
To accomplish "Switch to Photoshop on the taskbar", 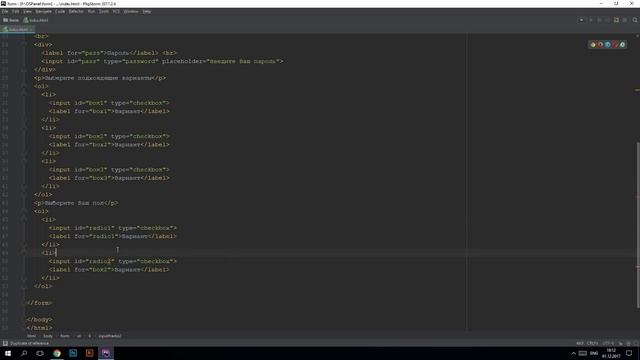I will click(73, 353).
